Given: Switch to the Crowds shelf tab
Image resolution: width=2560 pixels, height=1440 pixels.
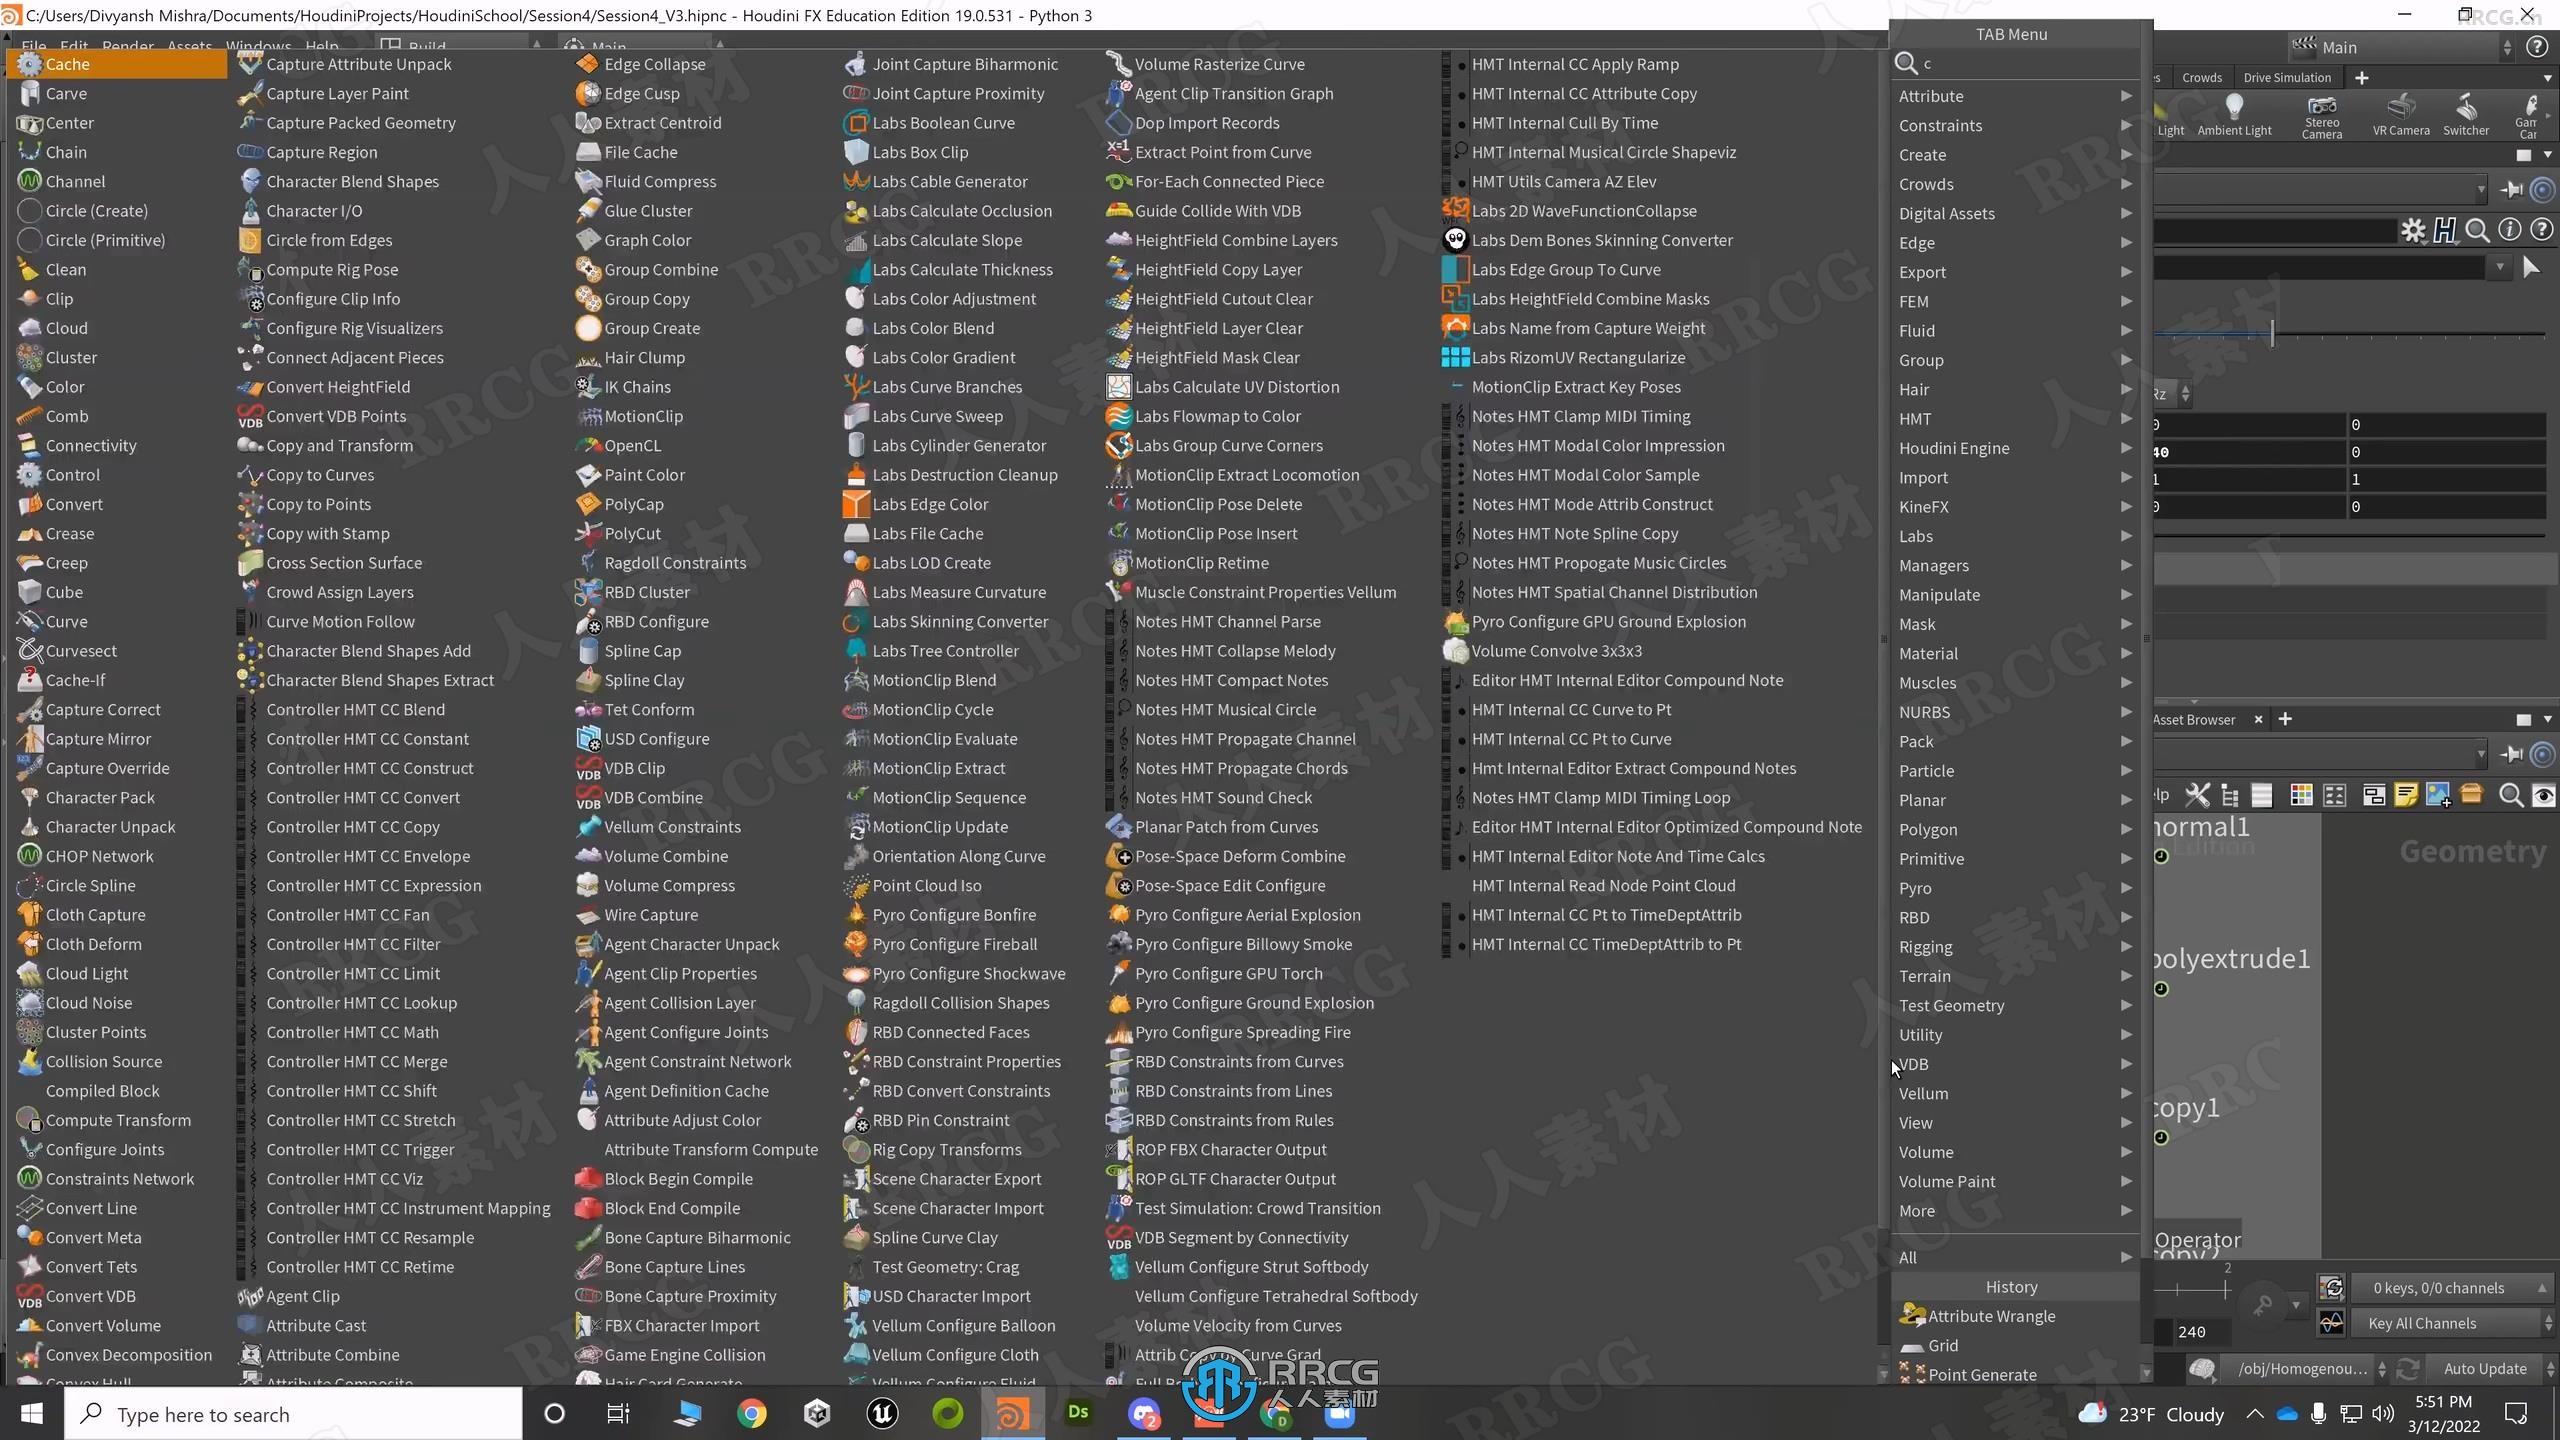Looking at the screenshot, I should [2201, 77].
